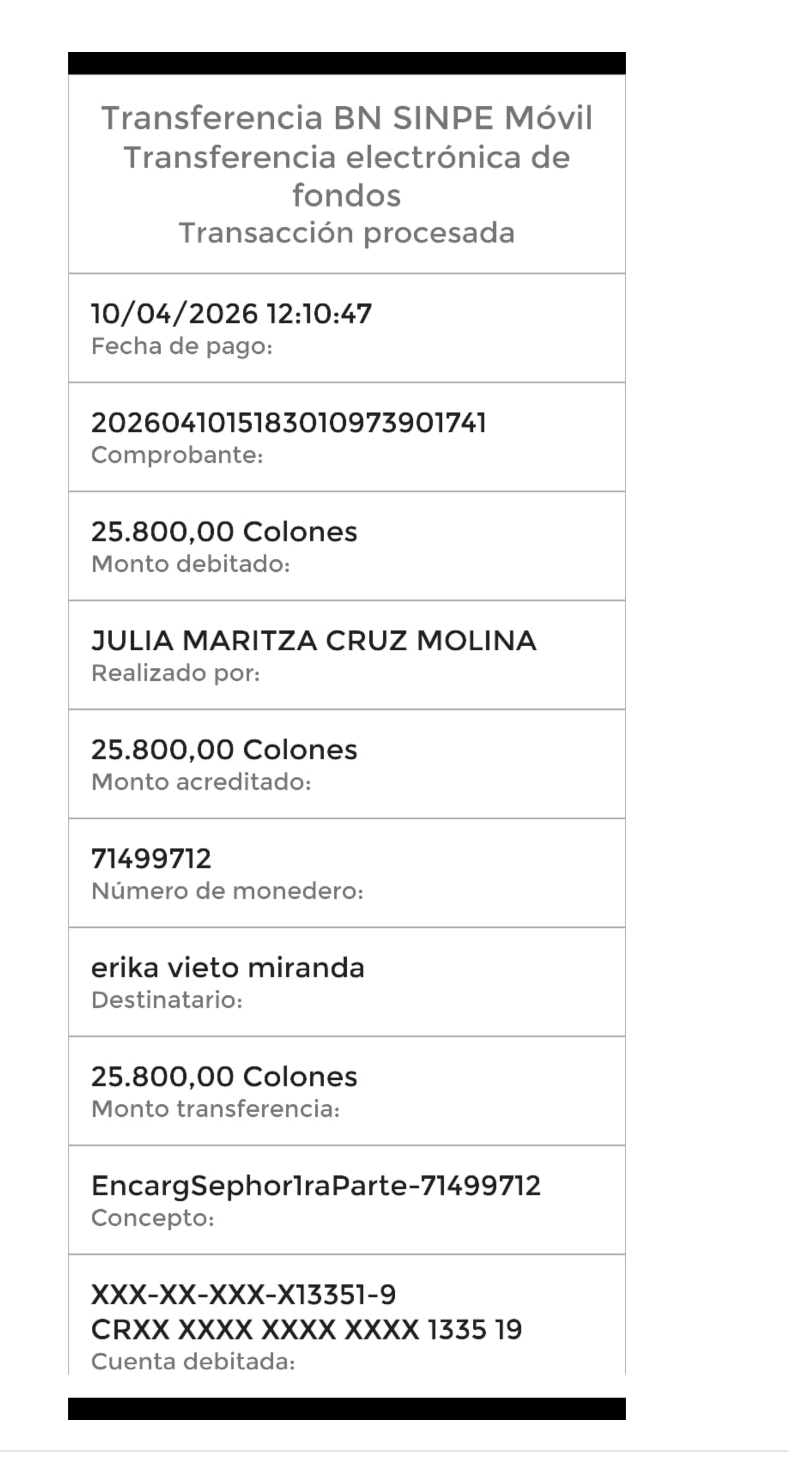This screenshot has width=788, height=1462.
Task: Select the comprobante number 2026041015183010973901741
Action: click(289, 423)
